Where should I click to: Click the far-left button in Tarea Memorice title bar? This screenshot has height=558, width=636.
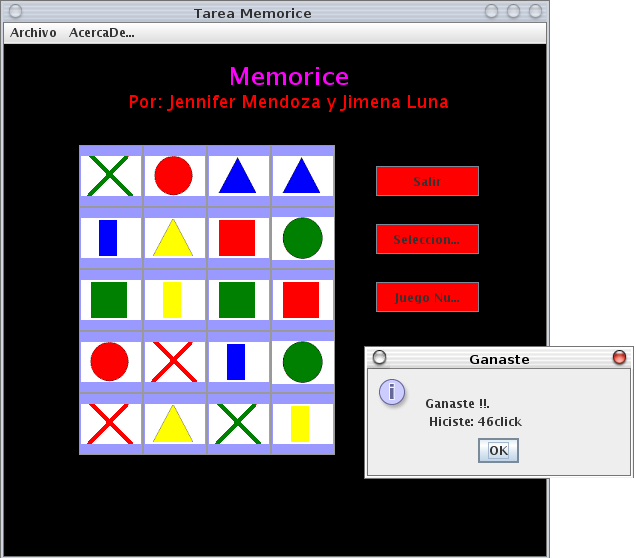coord(15,11)
